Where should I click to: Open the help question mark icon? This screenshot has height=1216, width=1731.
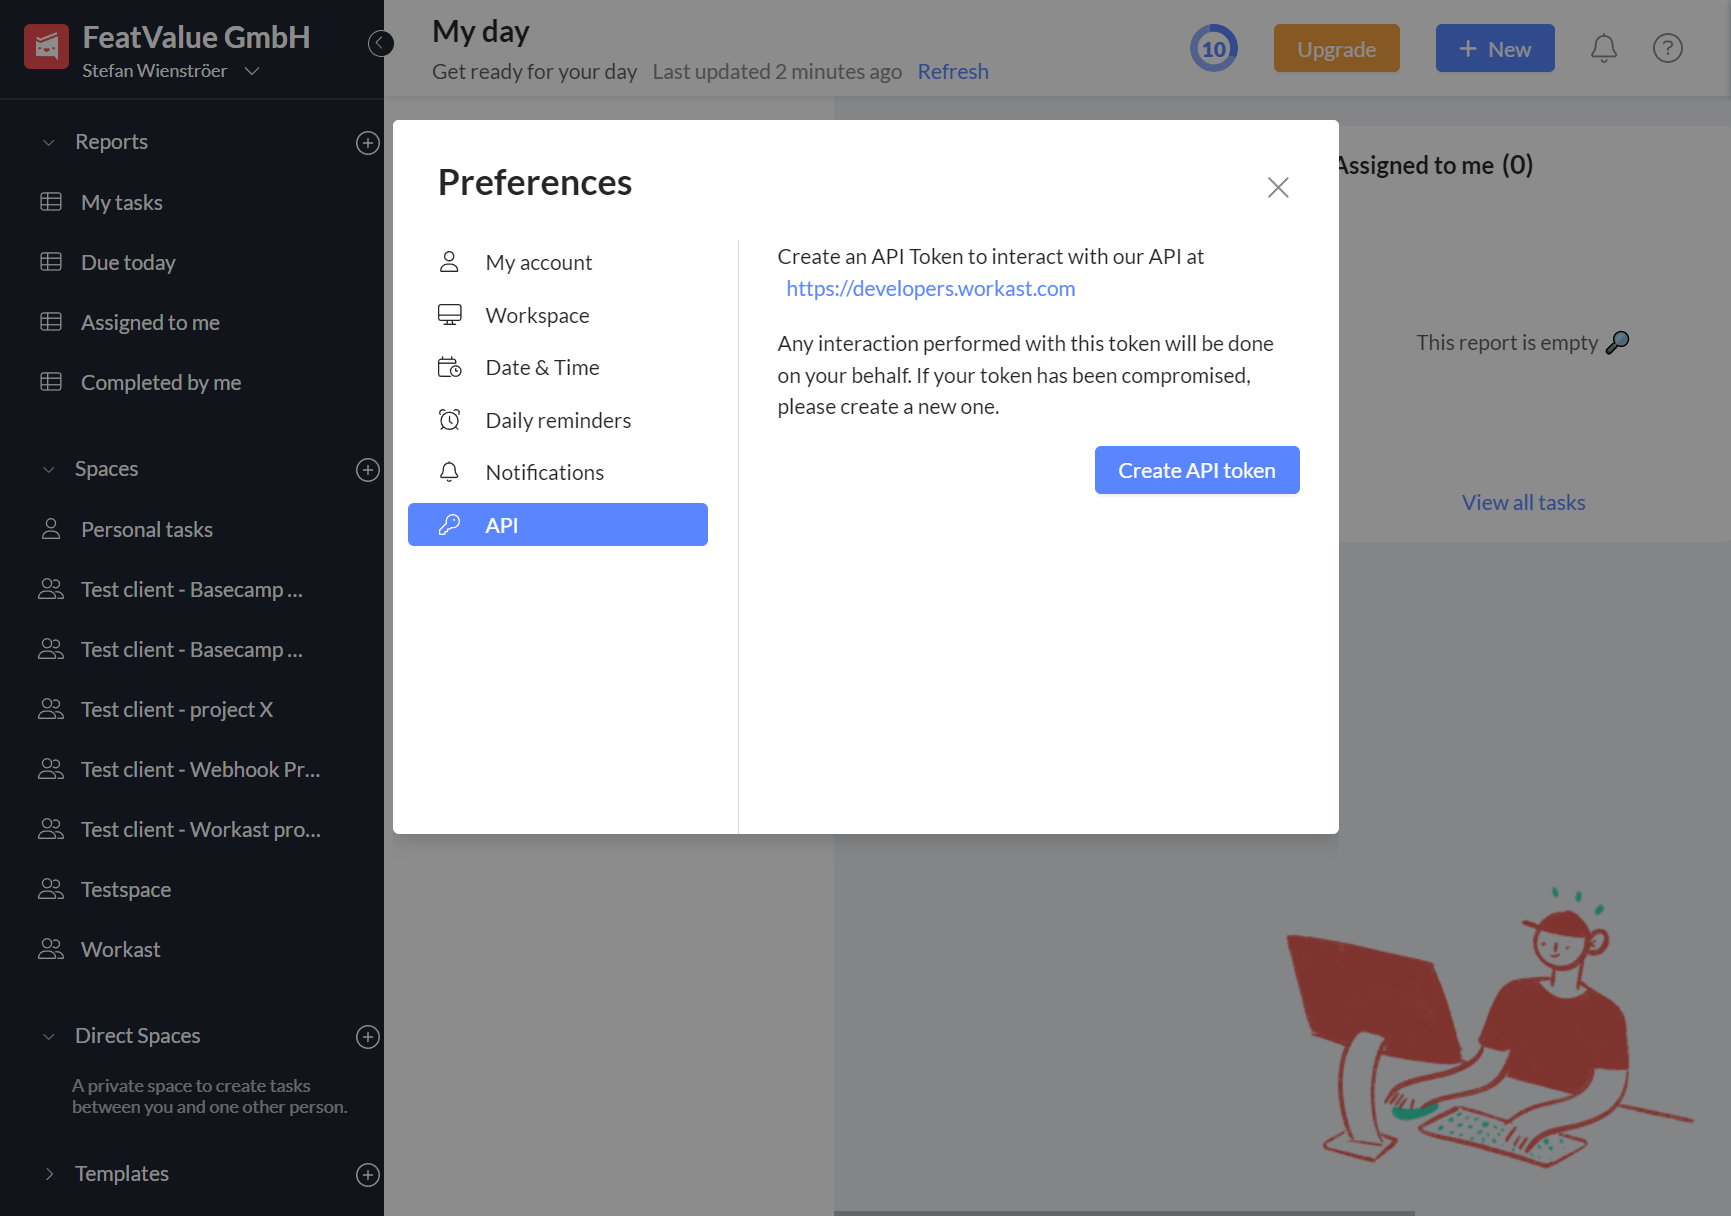[1667, 48]
